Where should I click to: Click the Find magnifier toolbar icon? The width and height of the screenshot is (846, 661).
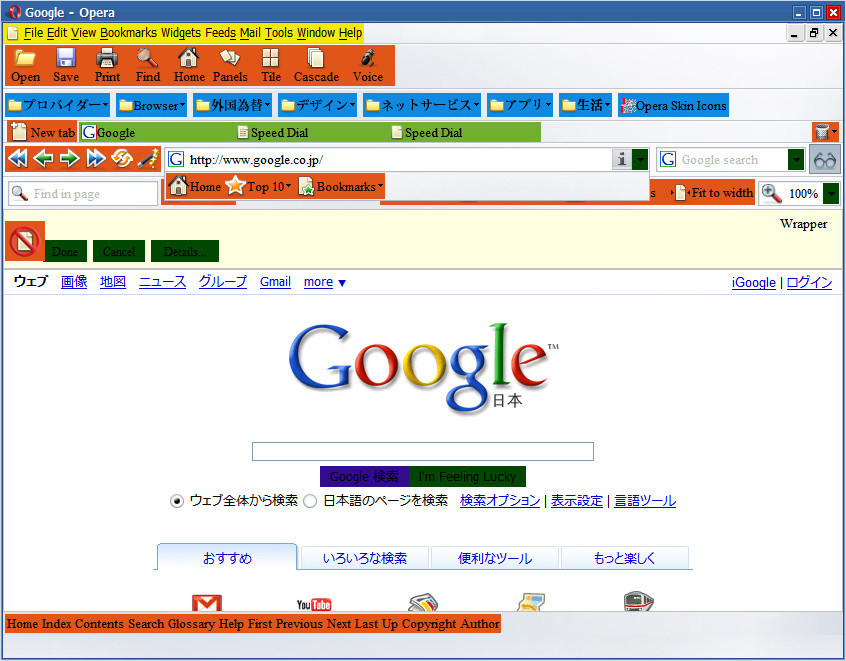pos(147,58)
